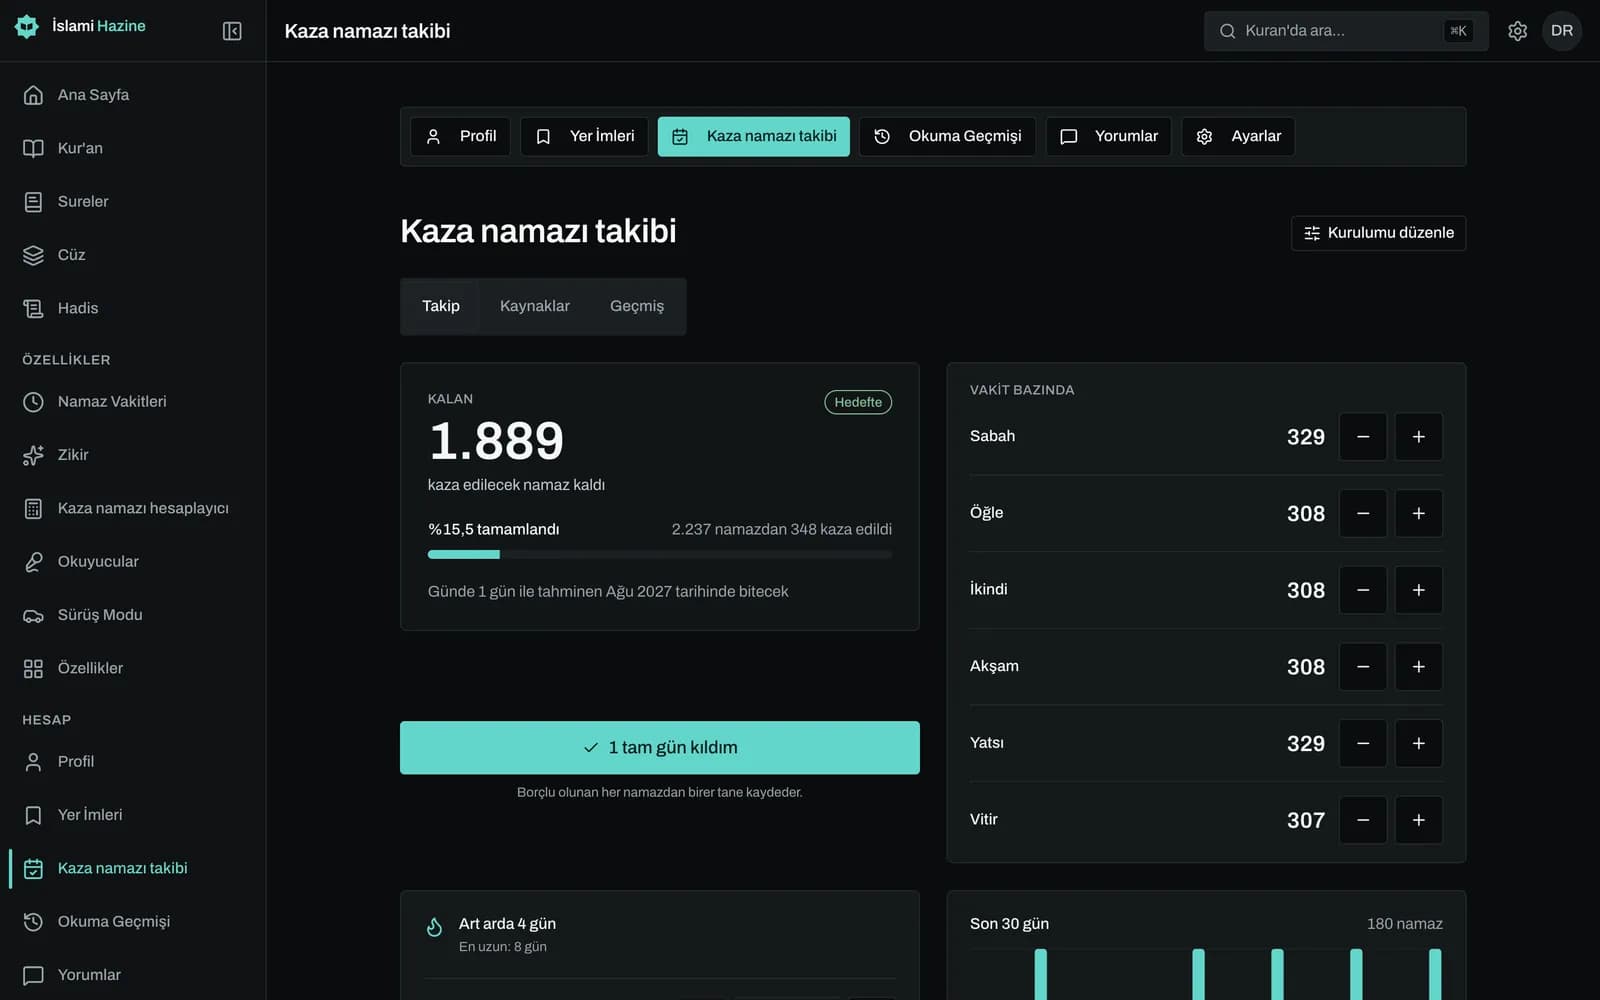Open the Cüz section
The image size is (1600, 1000).
coord(133,255)
